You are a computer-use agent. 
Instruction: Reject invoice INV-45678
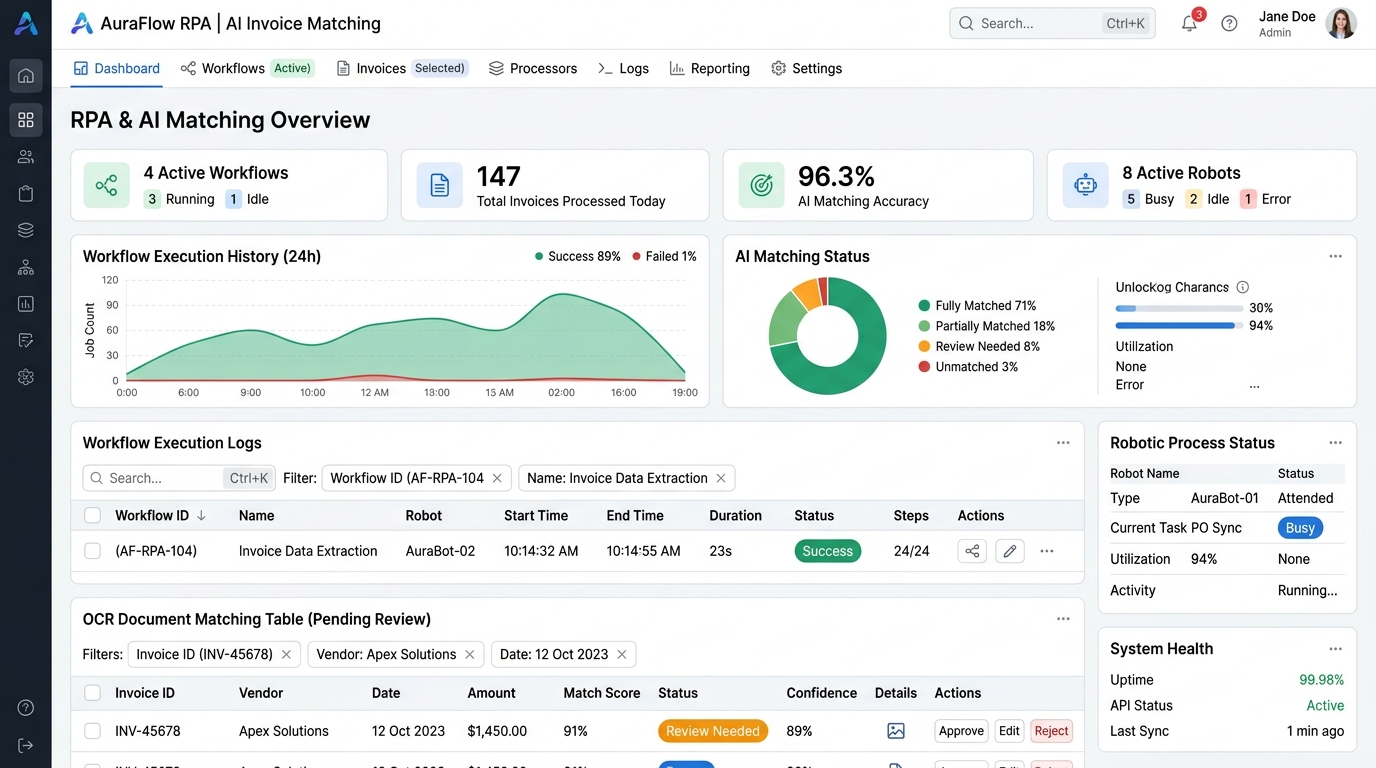[1051, 731]
